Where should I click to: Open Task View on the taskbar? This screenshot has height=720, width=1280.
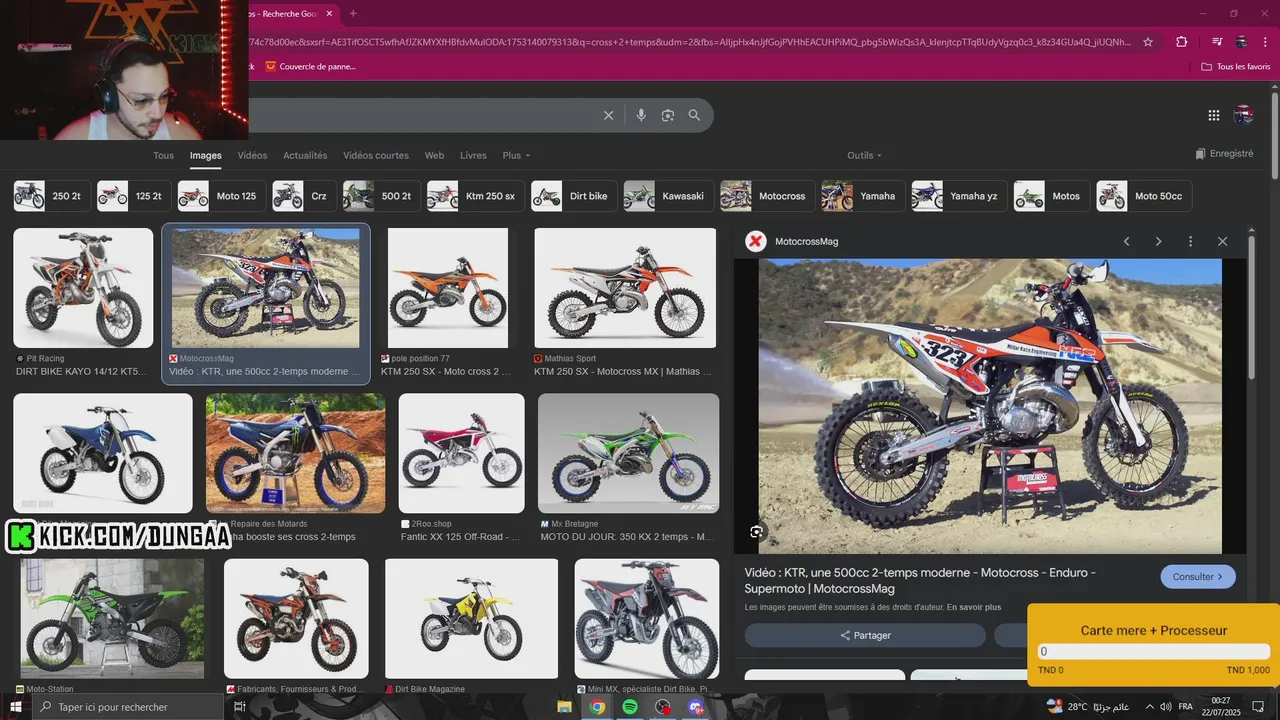240,707
